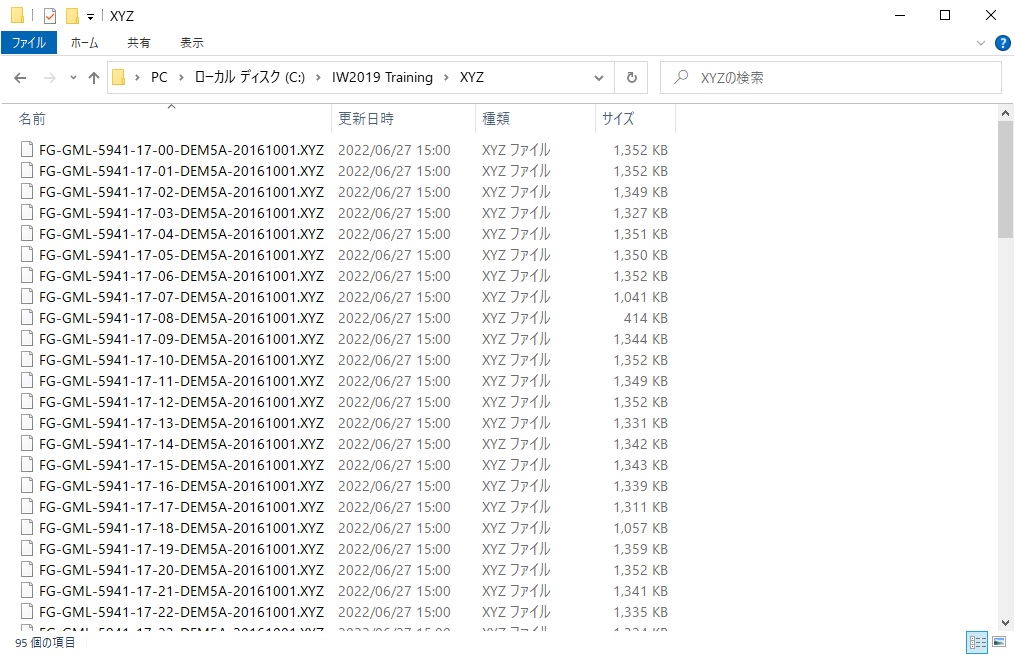
Task: Open the recent locations dropdown arrow
Action: click(73, 78)
